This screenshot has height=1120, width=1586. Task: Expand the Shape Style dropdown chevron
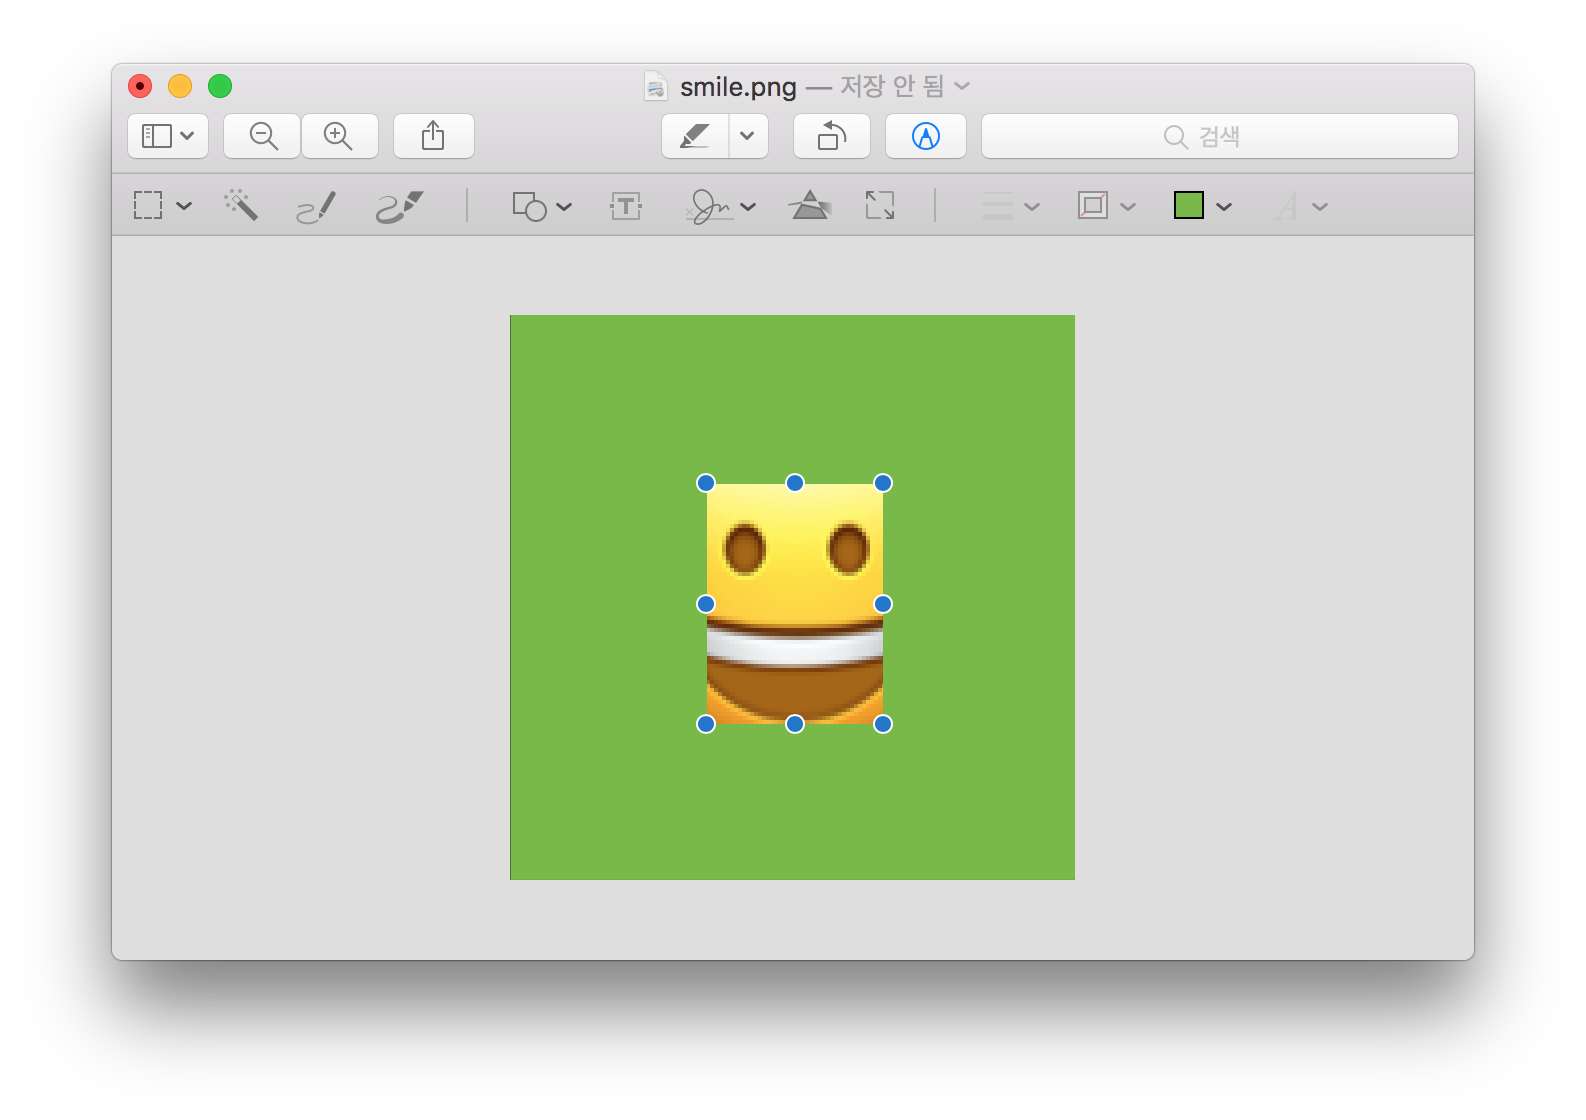click(x=1032, y=207)
